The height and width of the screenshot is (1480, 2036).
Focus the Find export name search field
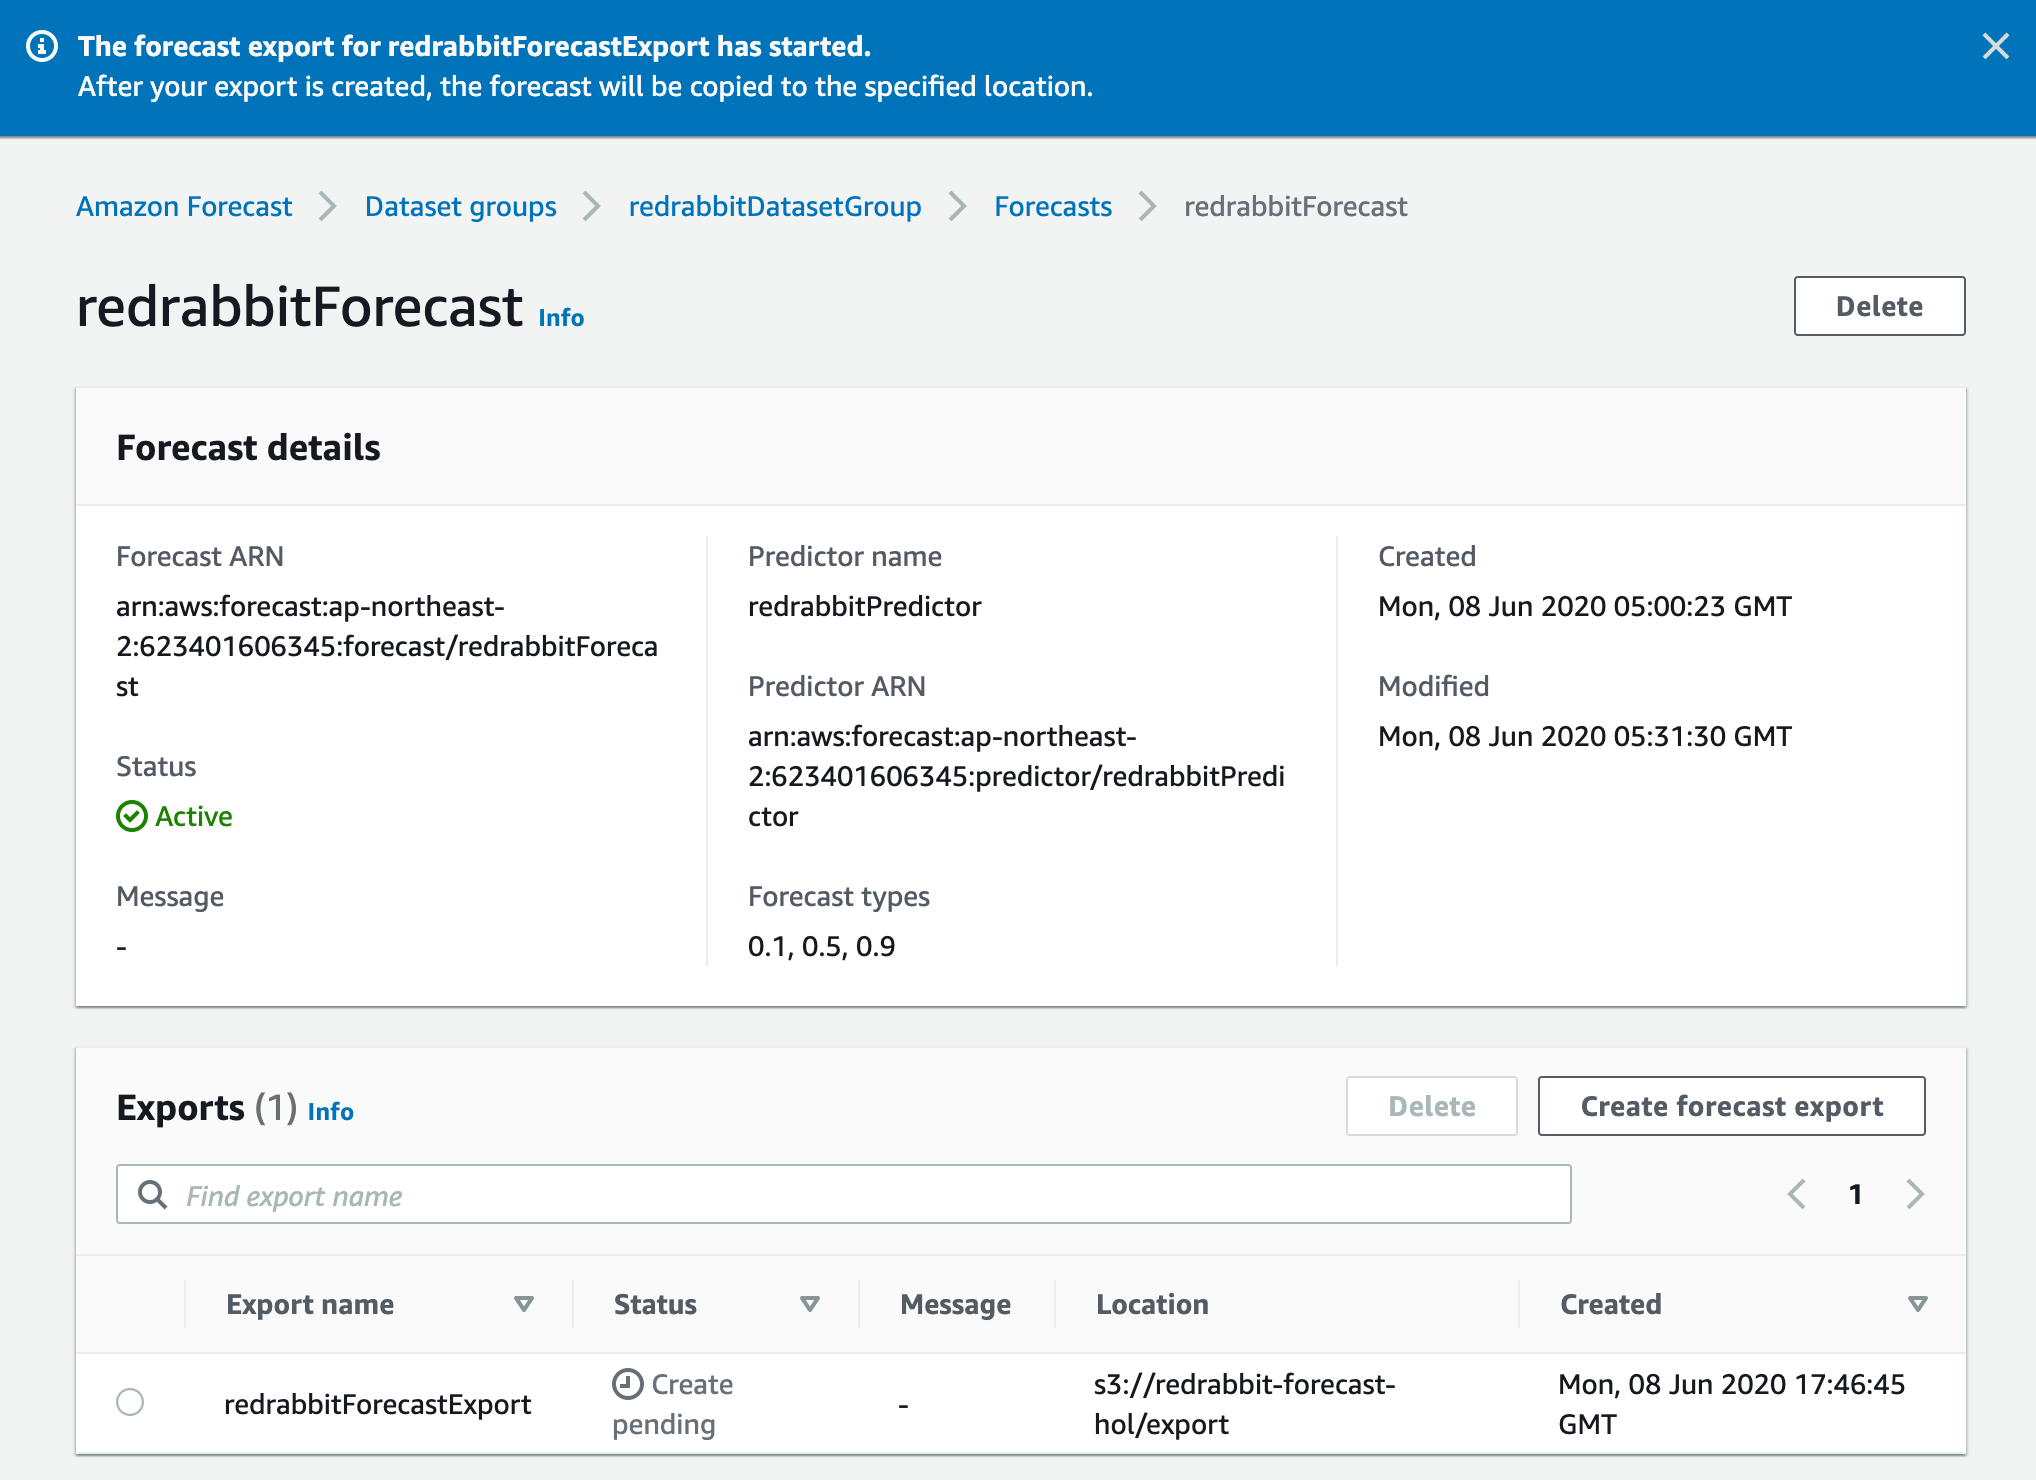click(x=843, y=1194)
